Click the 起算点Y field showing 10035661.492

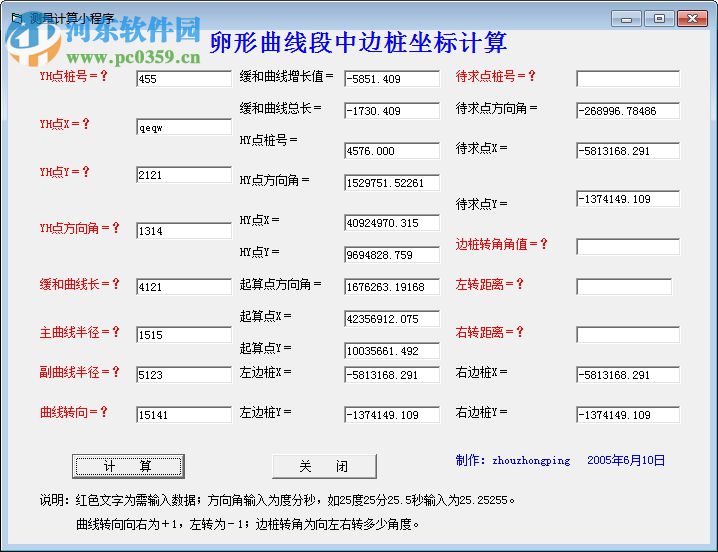(x=392, y=351)
